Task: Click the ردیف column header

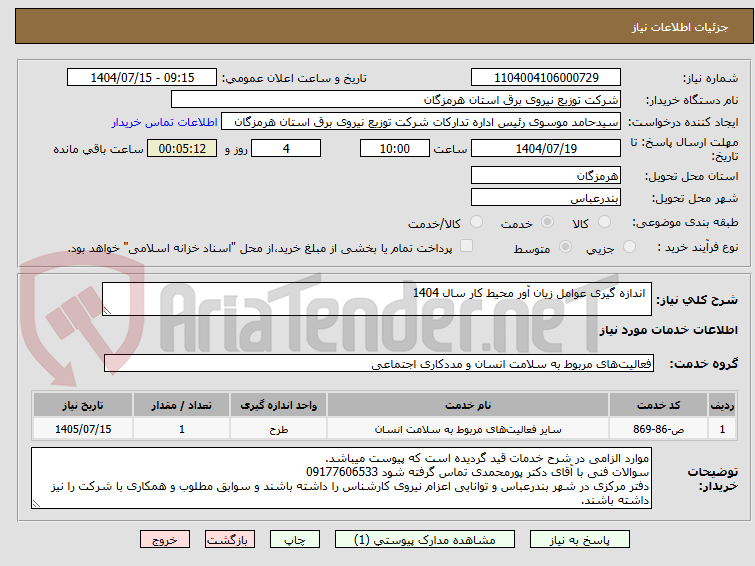Action: 722,405
